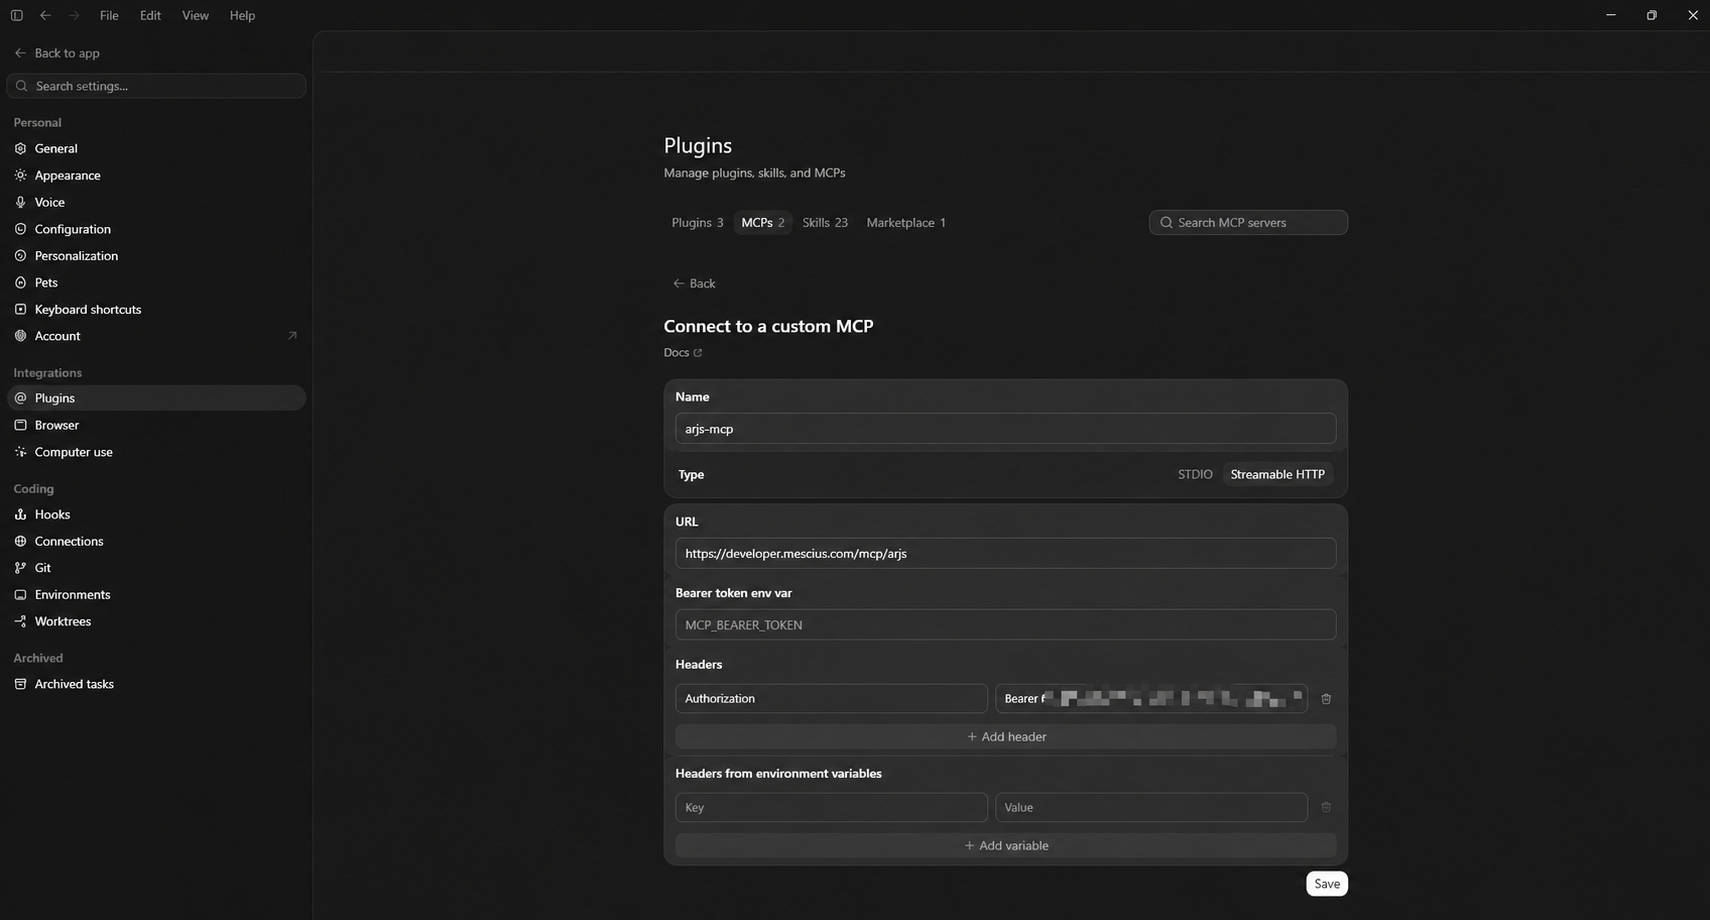The image size is (1710, 920).
Task: Go back to MCP list
Action: pyautogui.click(x=694, y=283)
